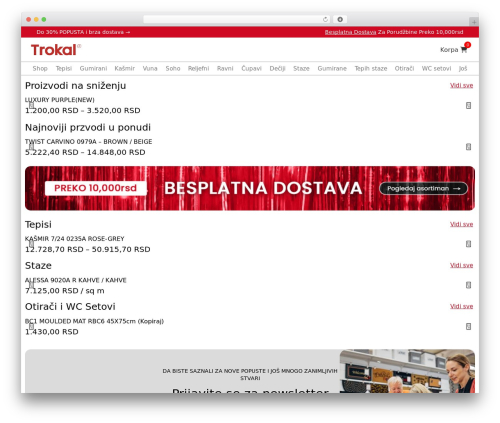Screen dimensions: 500x423
Task: Click Vidi sve for Otirači i WC Setovi
Action: coord(461,306)
